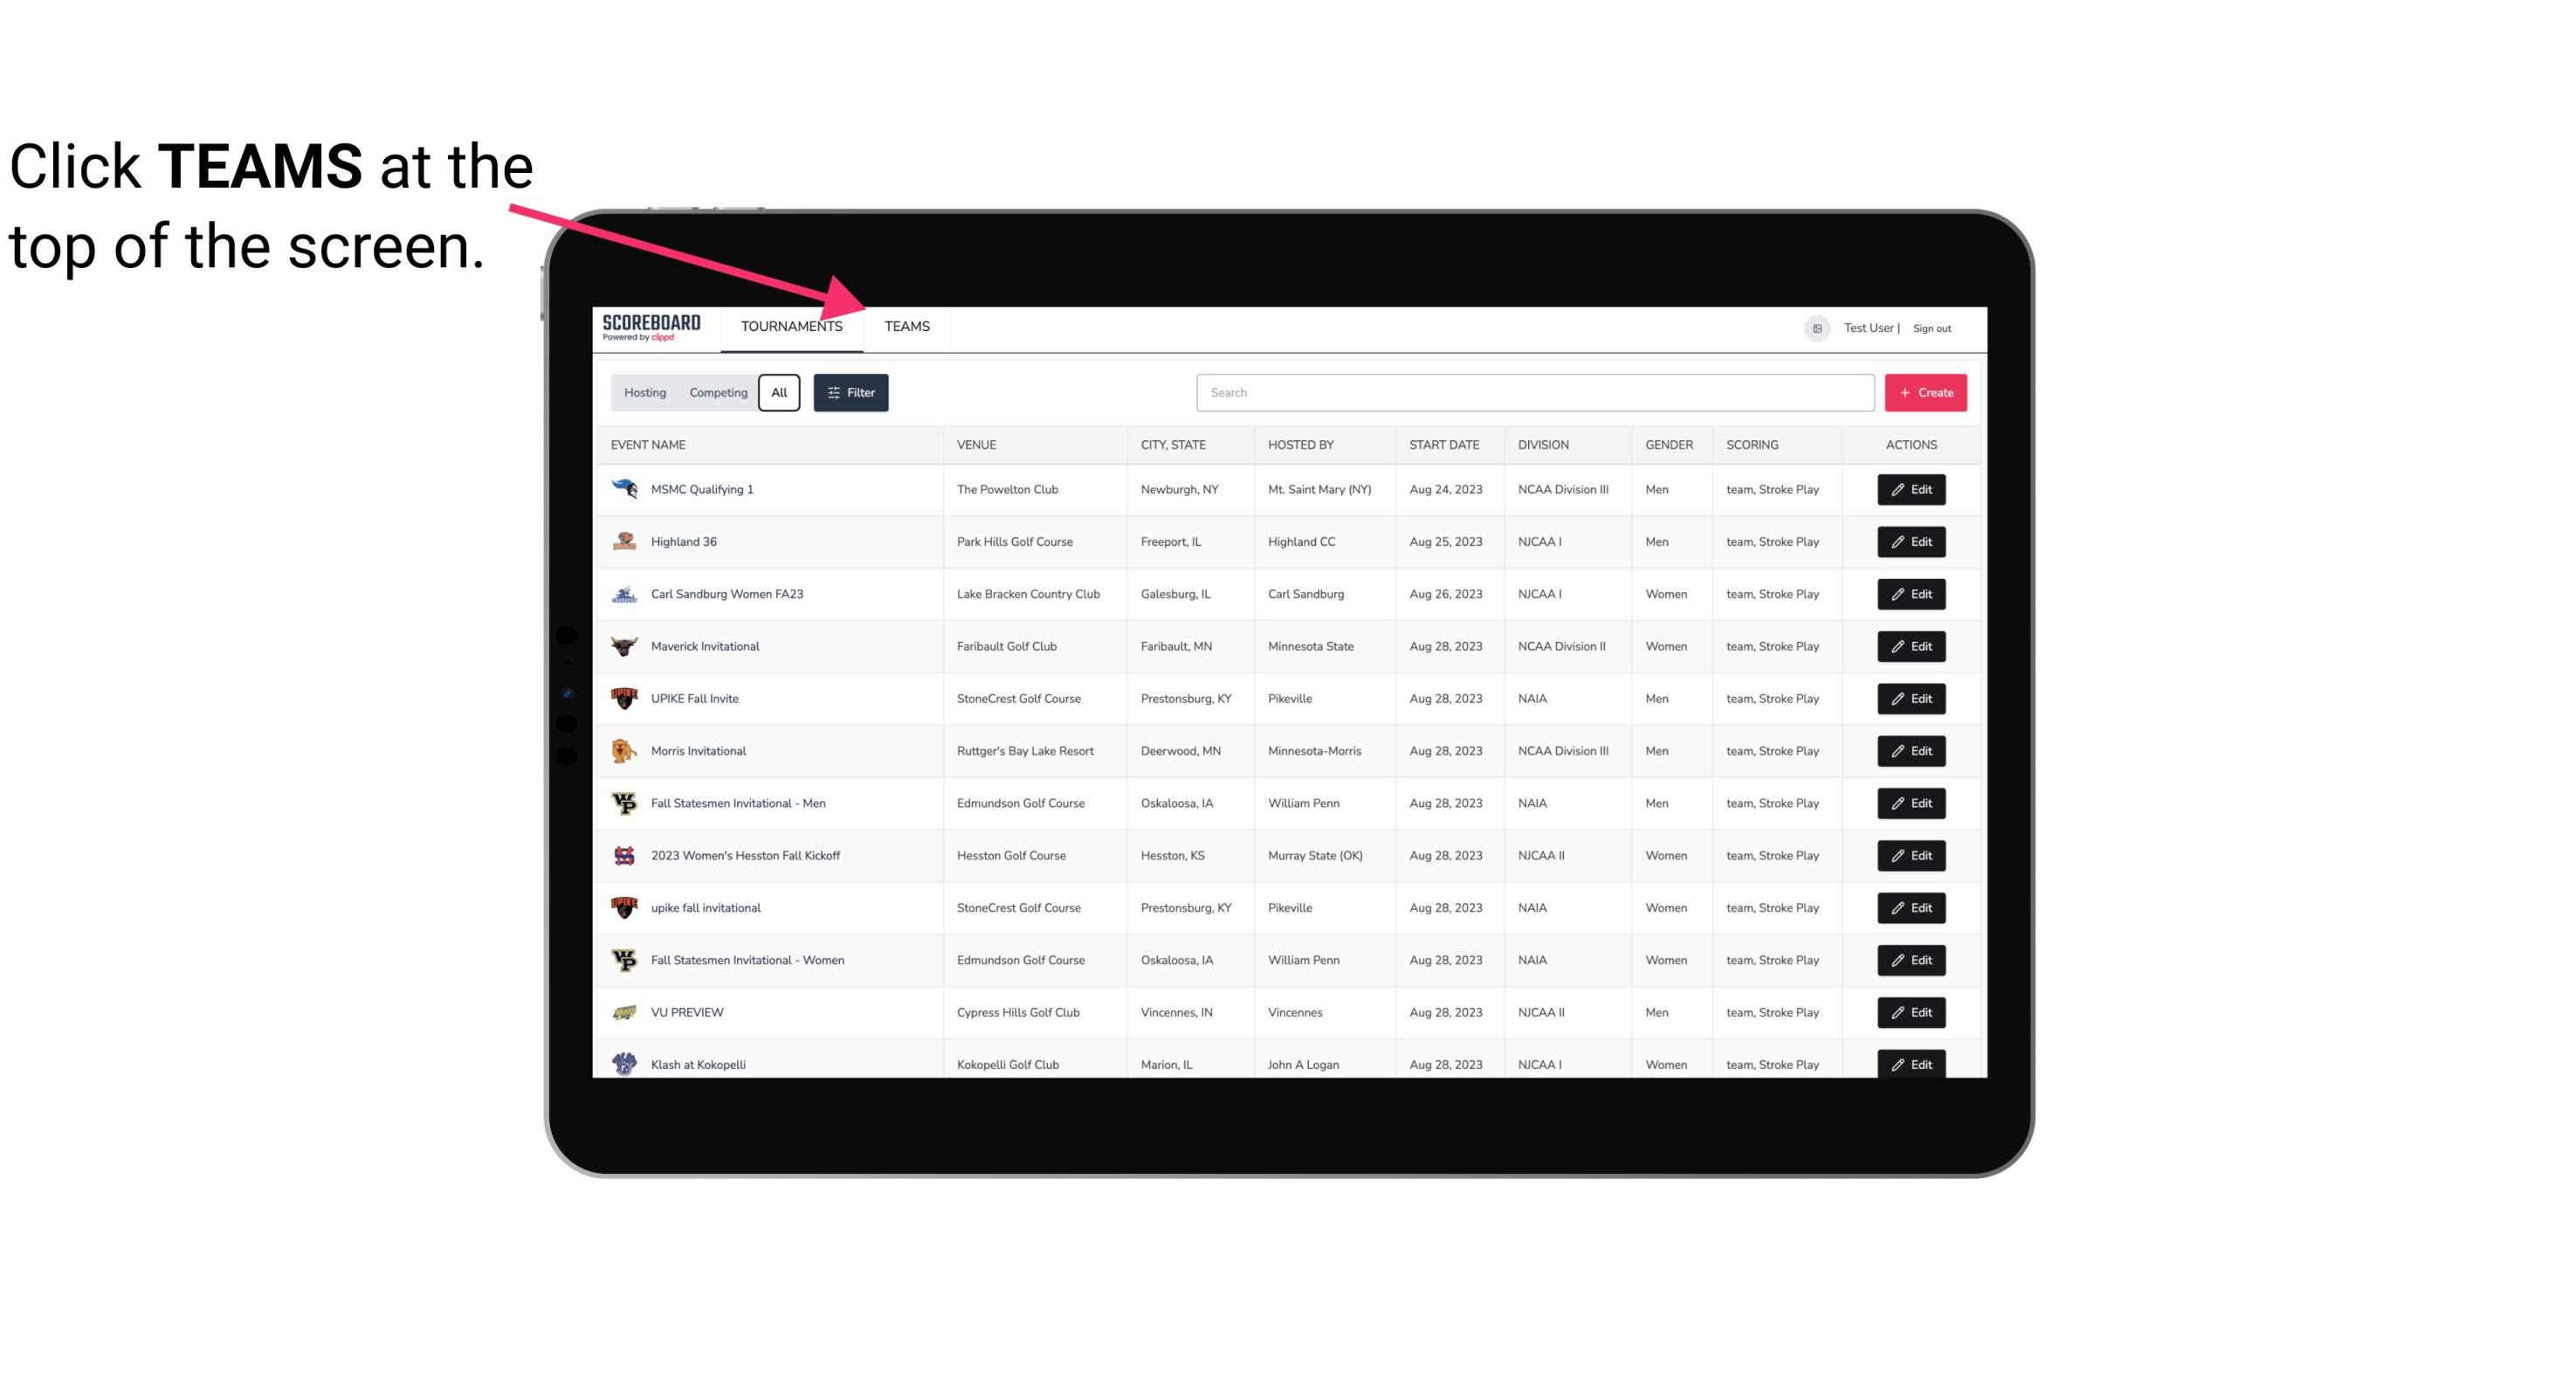Click the Edit icon for MSMC Qualifying 1
Viewport: 2576px width, 1386px height.
tap(1912, 490)
